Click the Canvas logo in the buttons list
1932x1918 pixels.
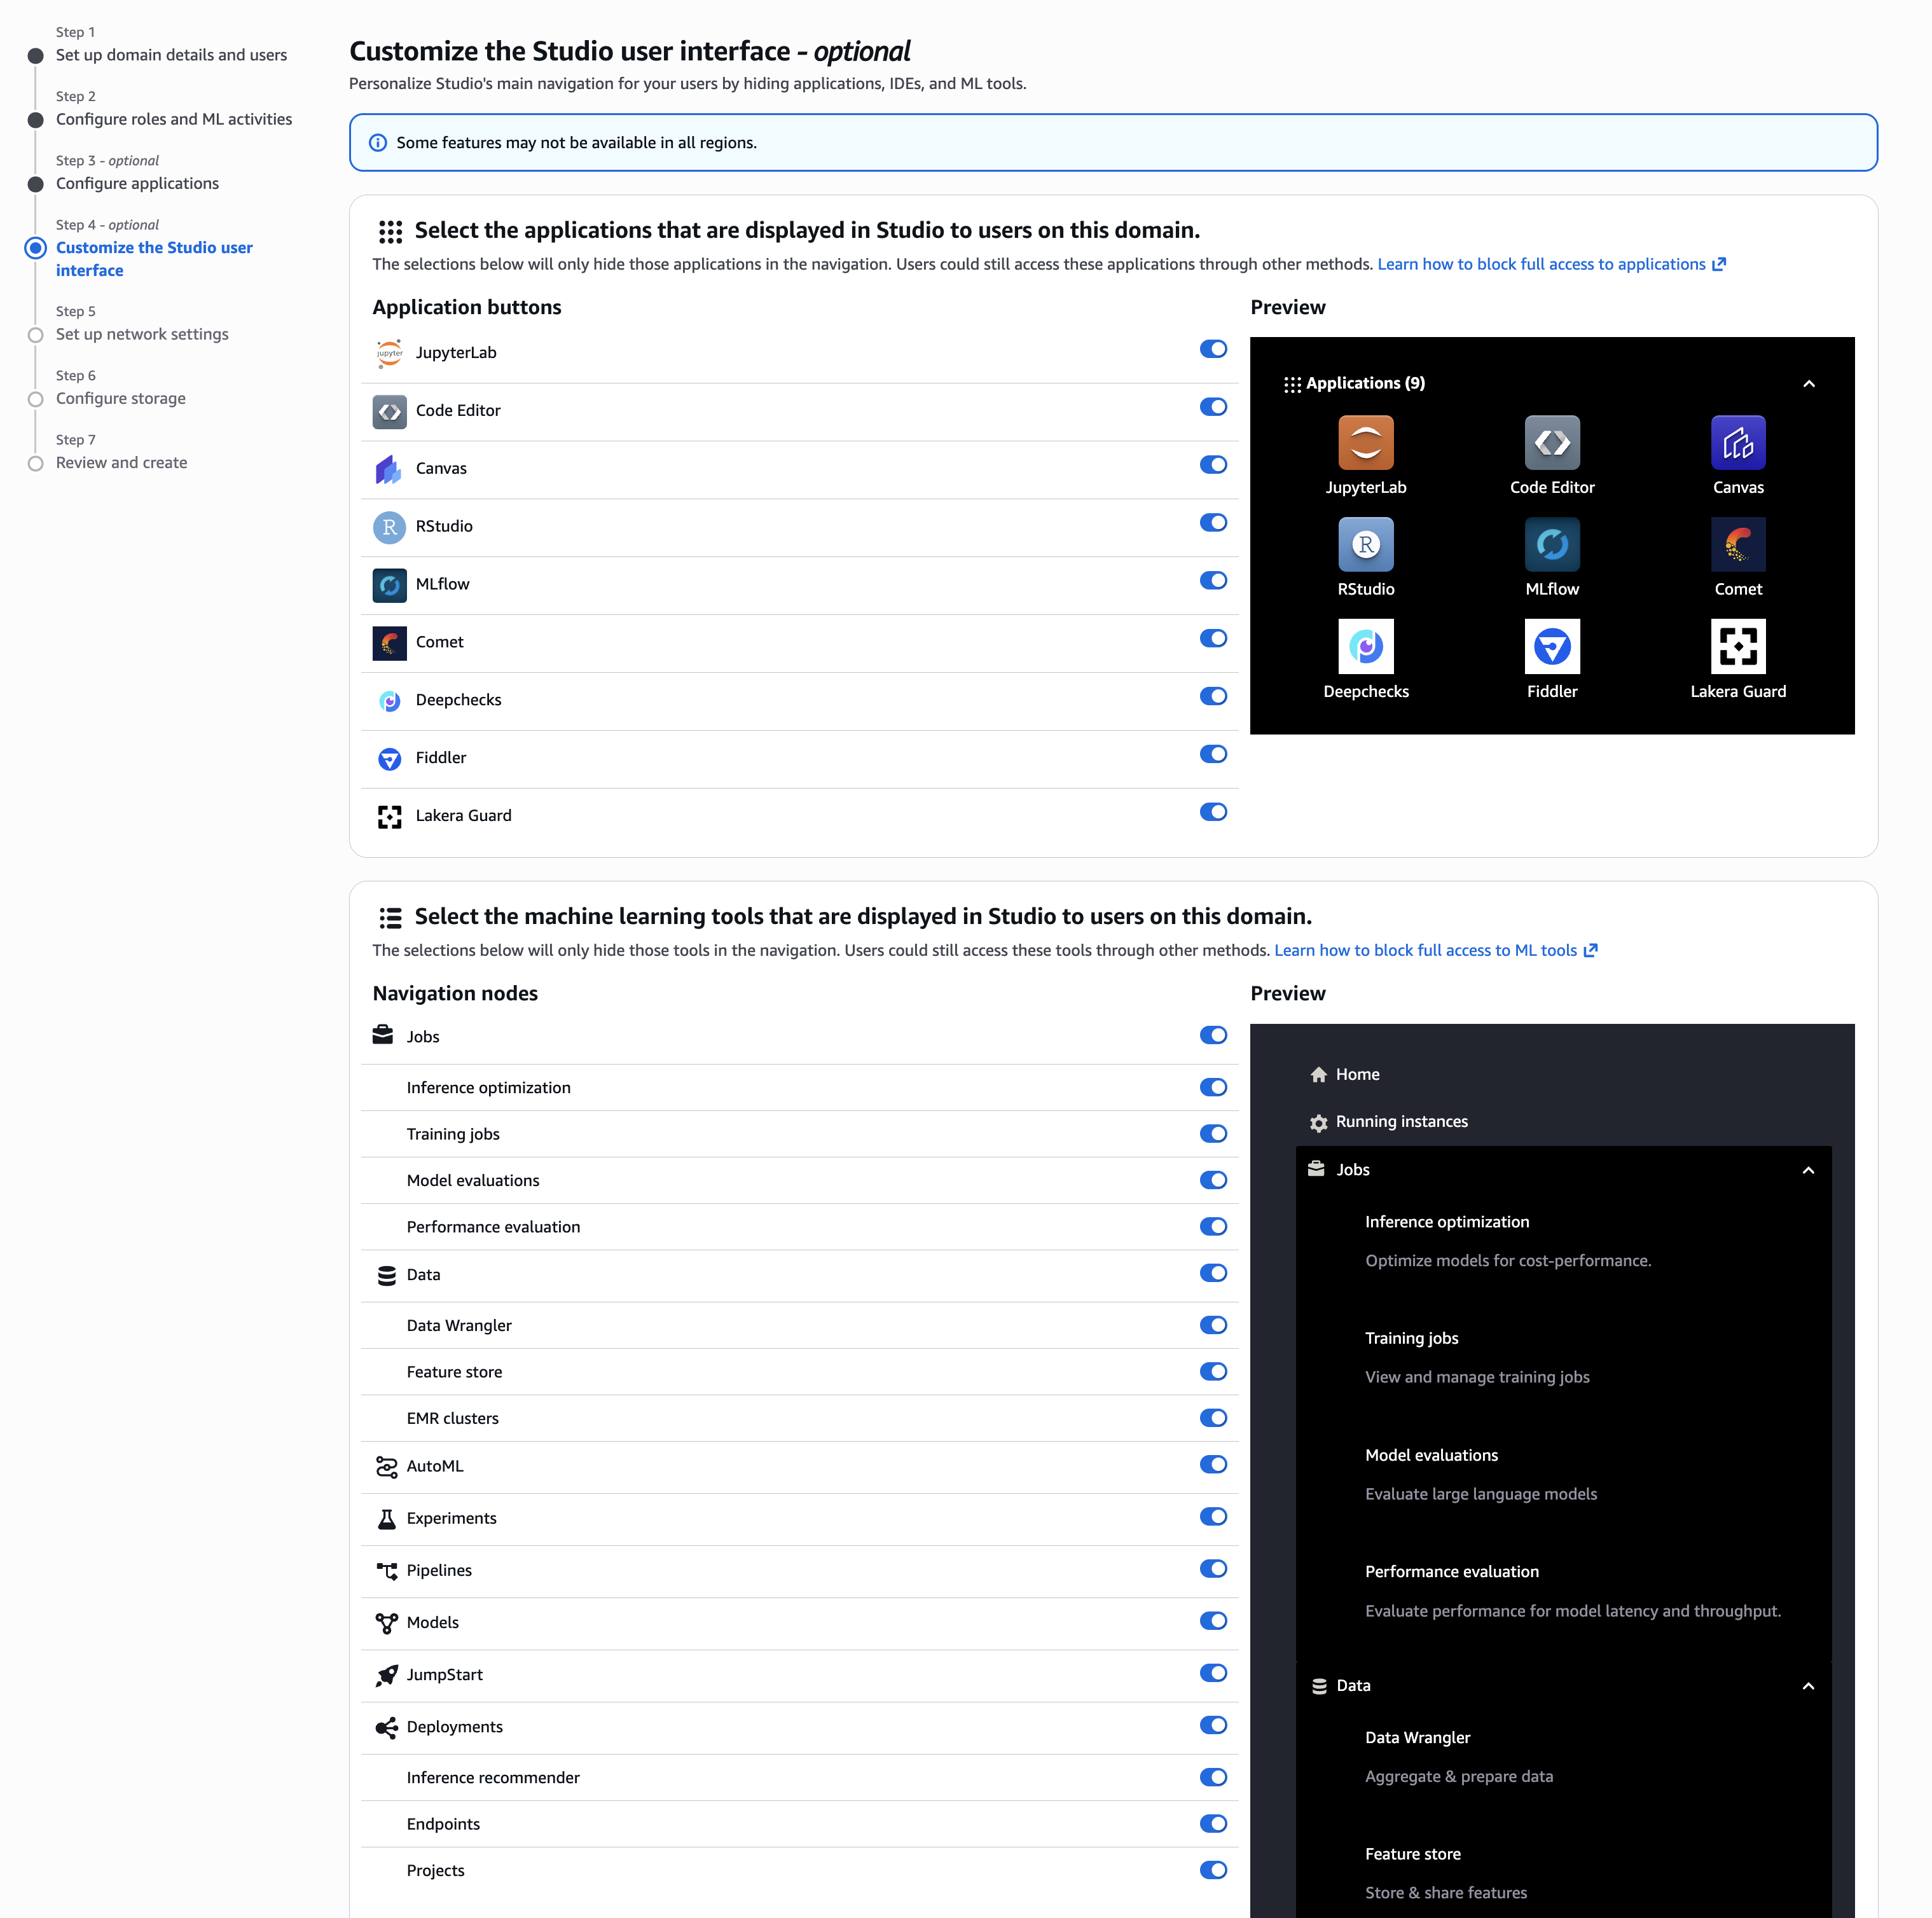[389, 469]
